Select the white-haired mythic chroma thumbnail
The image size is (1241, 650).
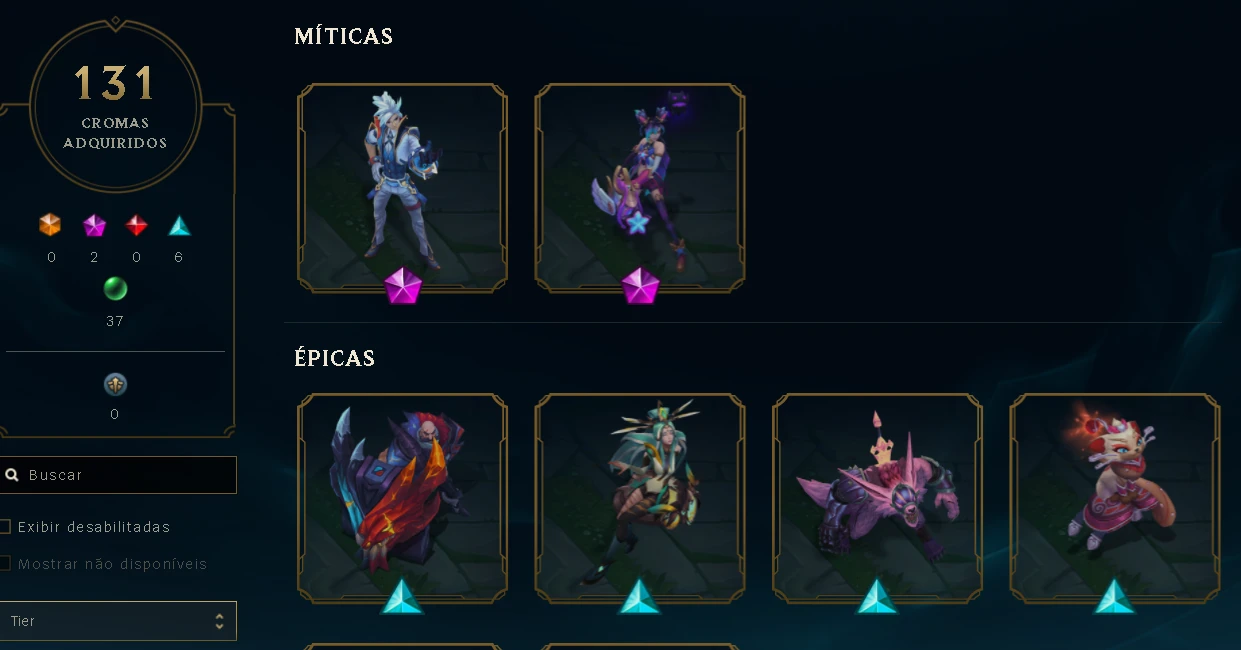(x=403, y=188)
